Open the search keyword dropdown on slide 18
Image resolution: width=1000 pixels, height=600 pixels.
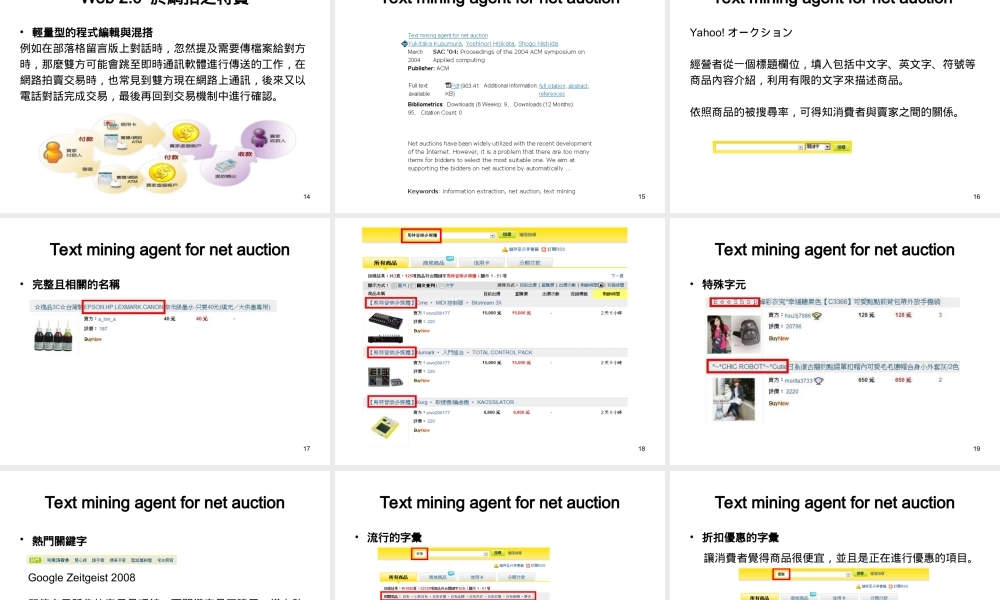pos(493,233)
